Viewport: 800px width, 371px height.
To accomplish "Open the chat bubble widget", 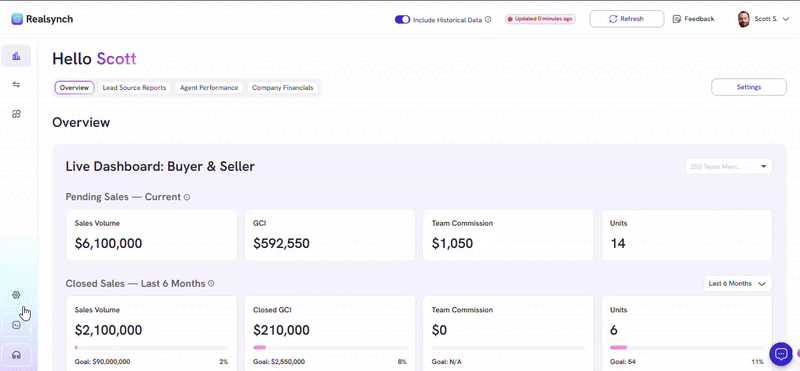I will click(781, 353).
